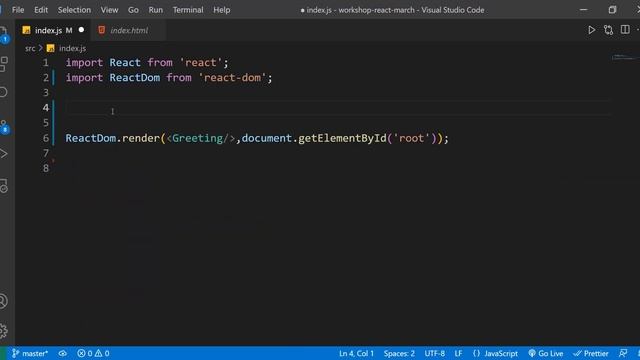Open the Run menu
The width and height of the screenshot is (640, 360).
(x=156, y=10)
